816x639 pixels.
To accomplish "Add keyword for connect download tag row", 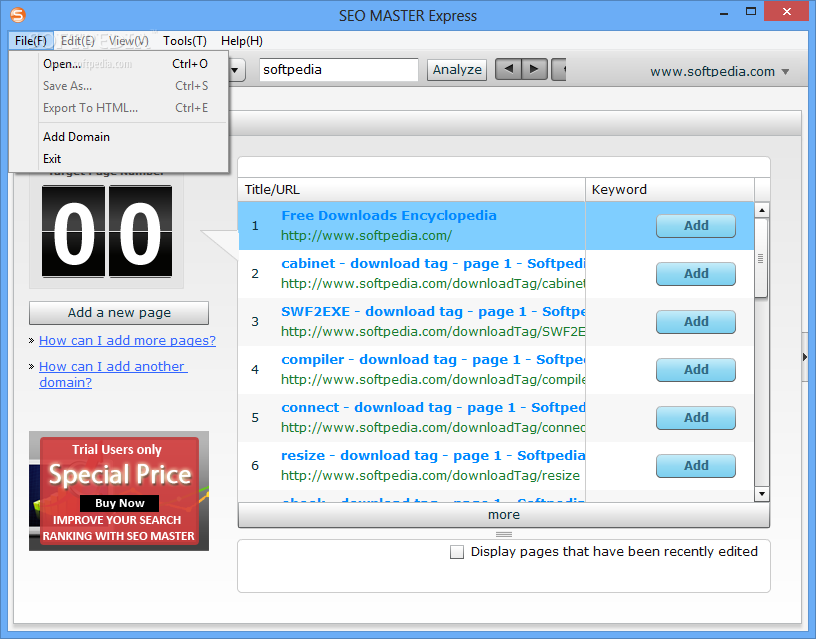I will pos(696,418).
